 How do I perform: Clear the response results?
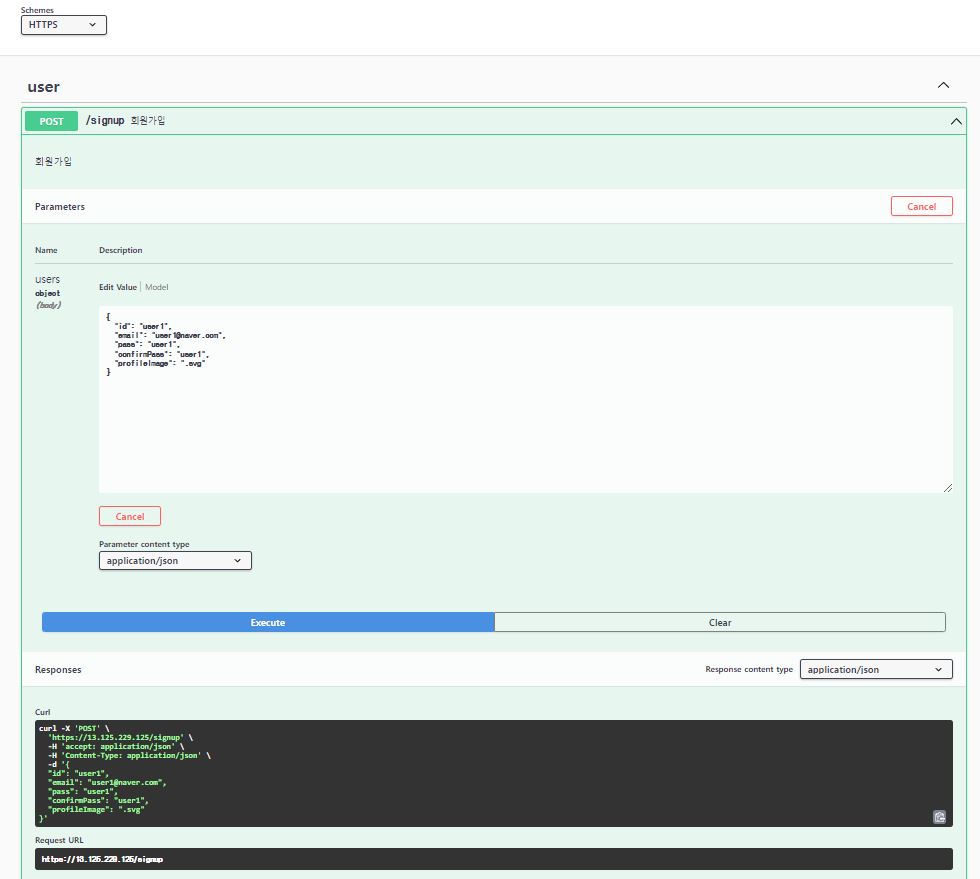[x=720, y=622]
